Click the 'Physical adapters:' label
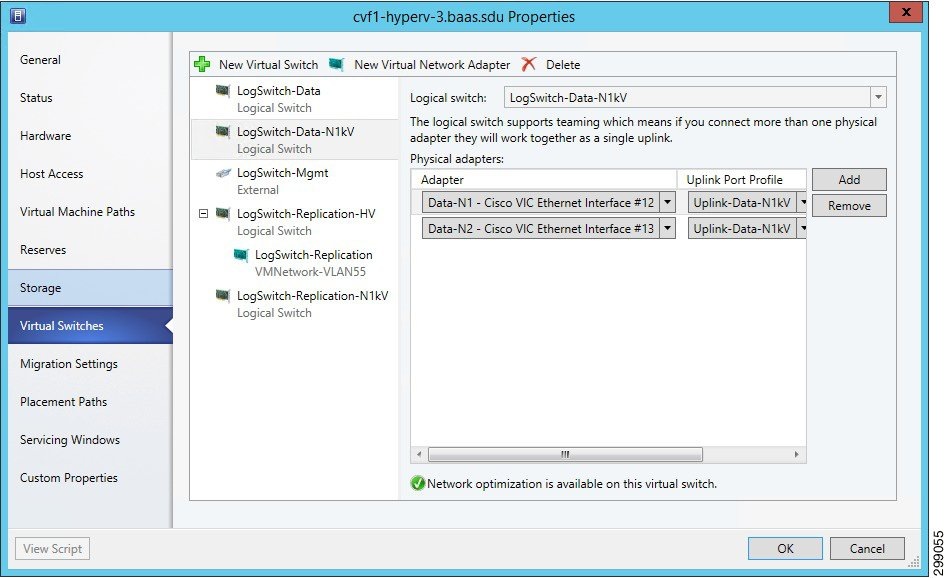This screenshot has height=578, width=945. point(457,159)
